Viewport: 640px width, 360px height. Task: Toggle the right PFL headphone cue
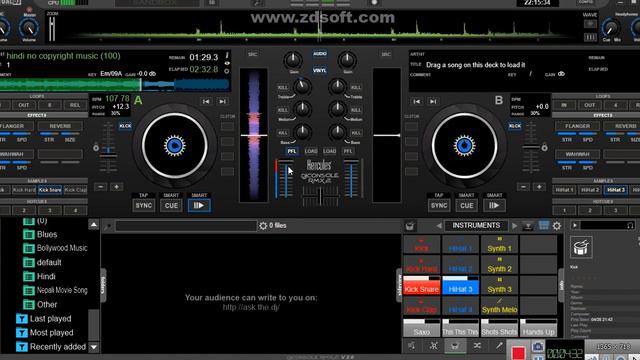(x=348, y=151)
